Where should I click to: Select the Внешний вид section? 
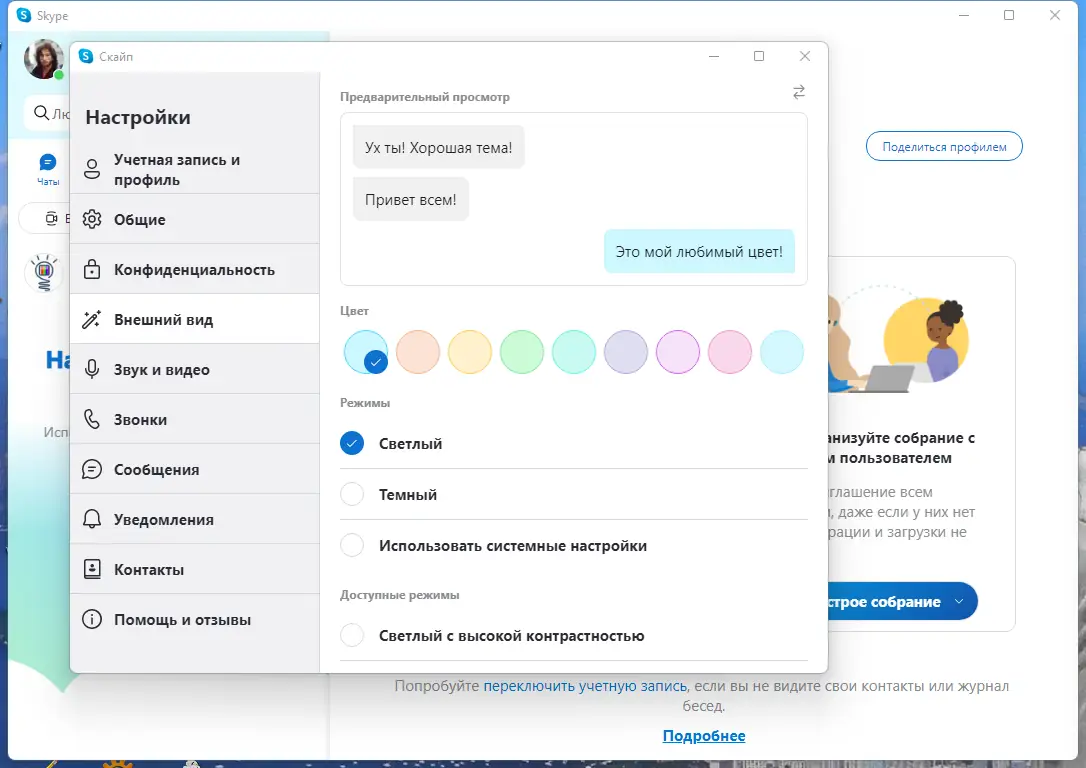[x=195, y=319]
